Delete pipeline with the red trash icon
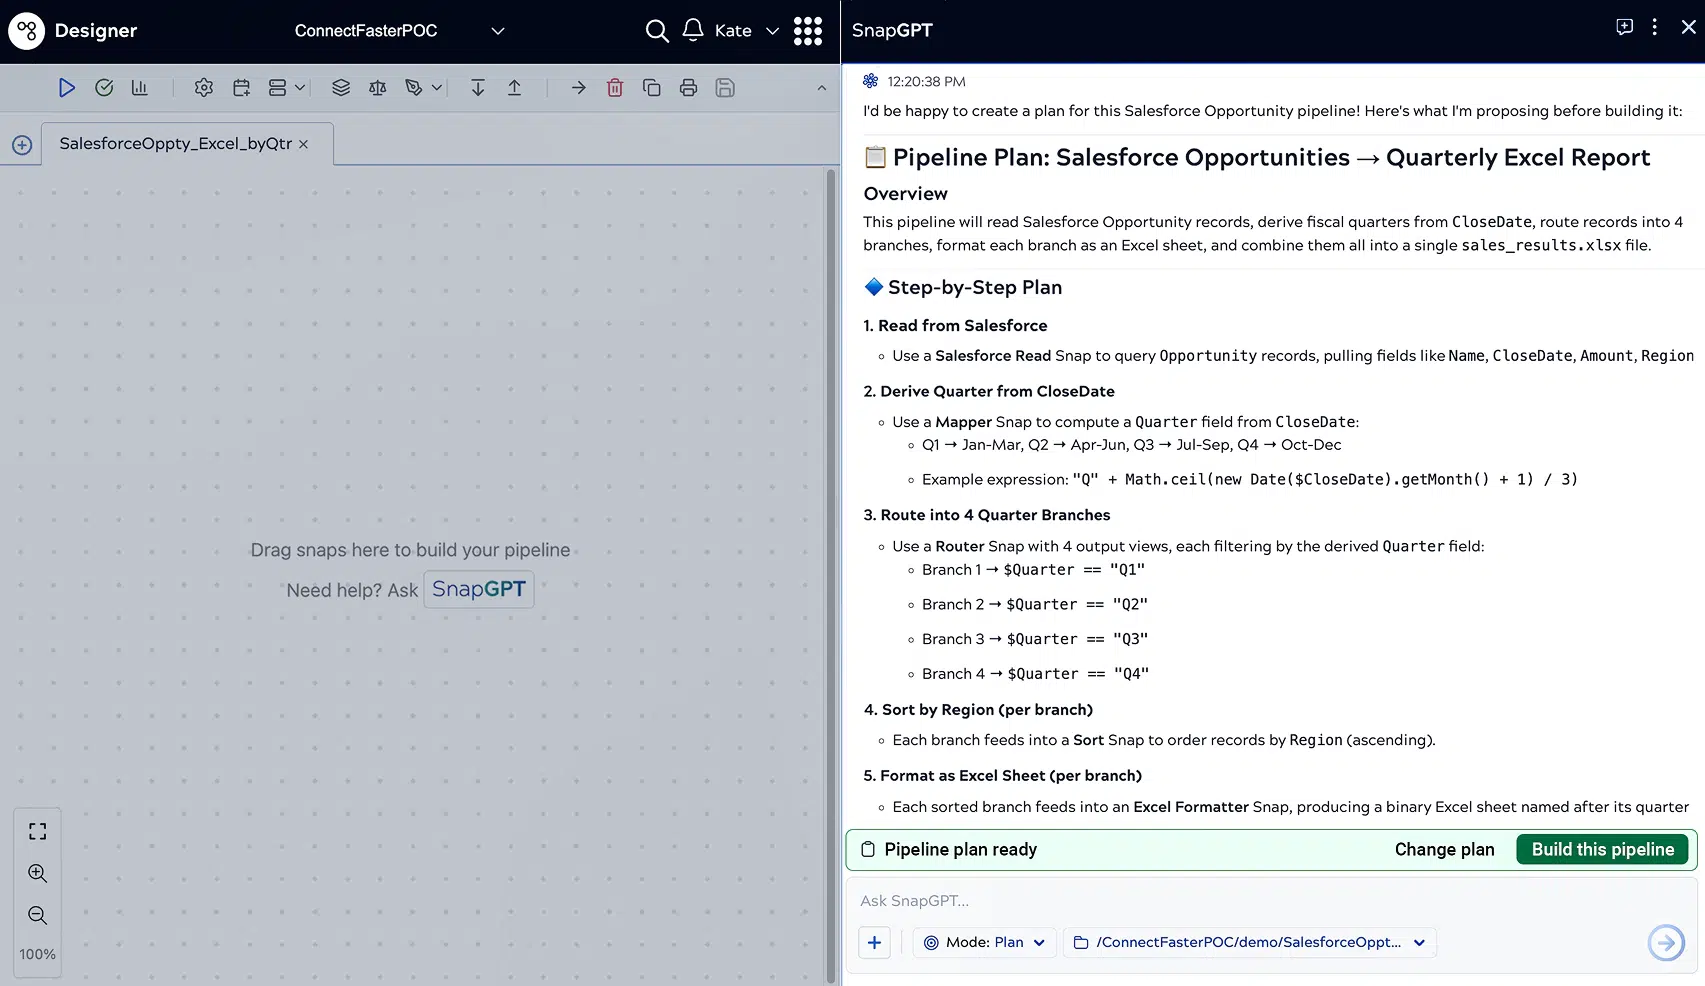This screenshot has width=1705, height=986. 615,88
